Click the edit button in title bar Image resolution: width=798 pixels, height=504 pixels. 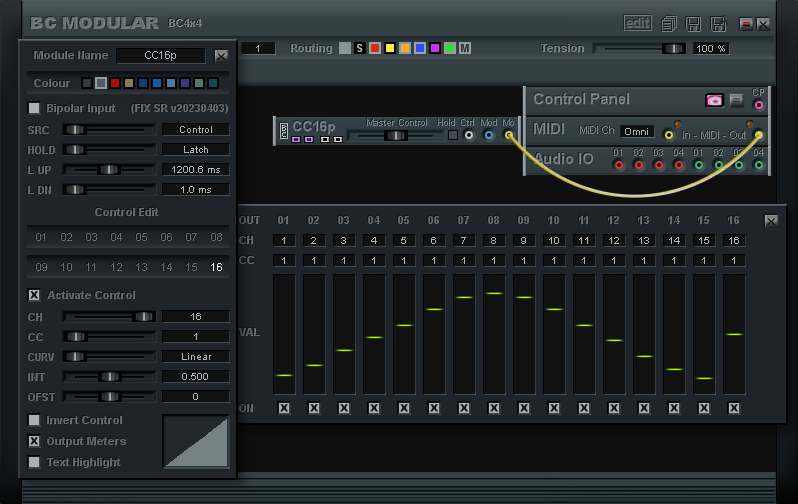pos(637,23)
